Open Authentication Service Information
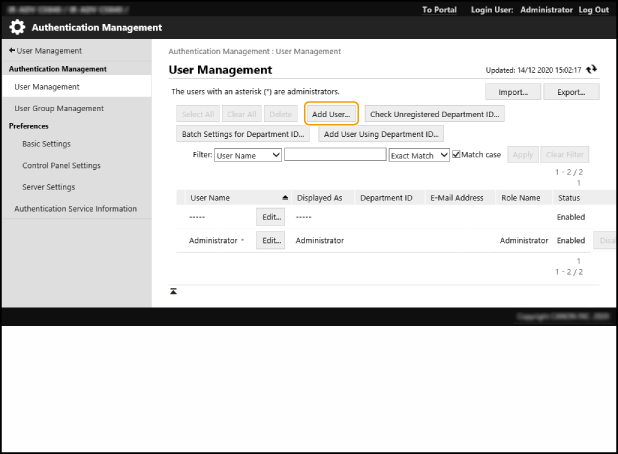The image size is (618, 454). point(75,208)
